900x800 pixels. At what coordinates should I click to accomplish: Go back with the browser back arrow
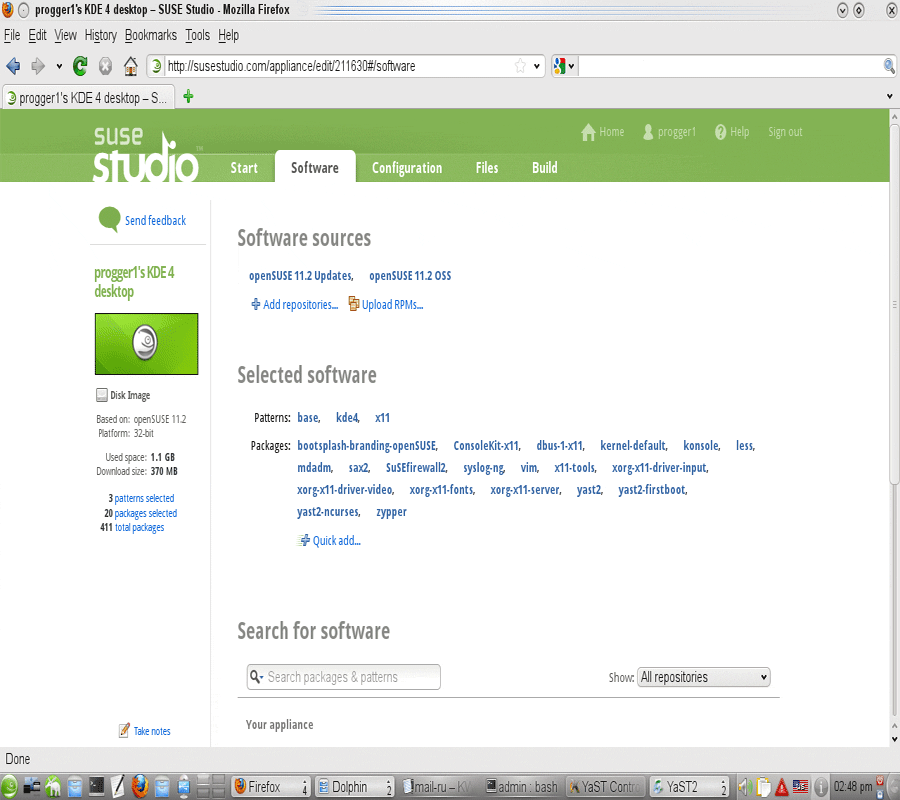click(13, 66)
